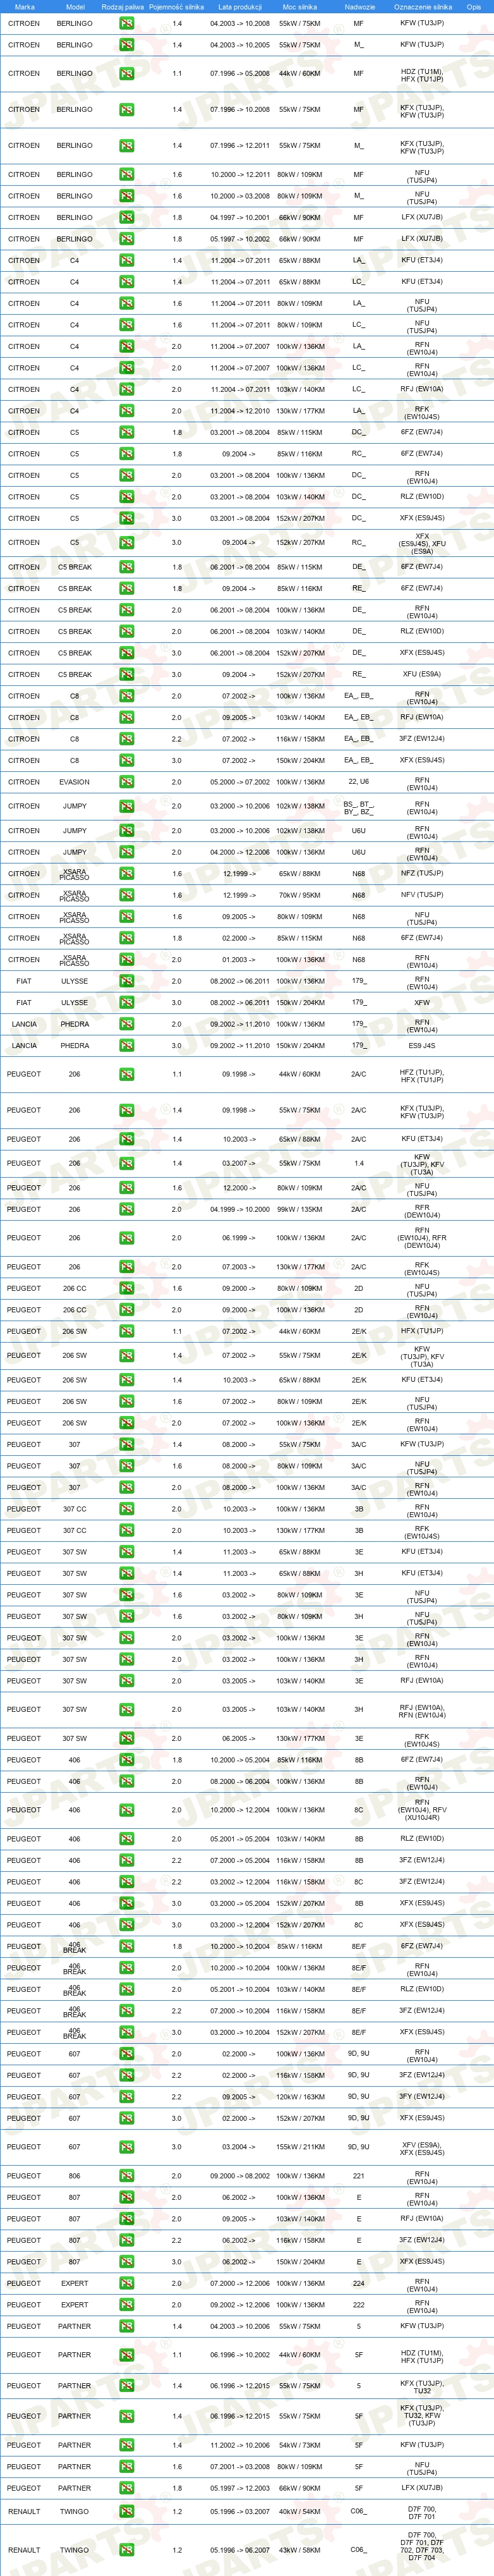Click fuel icon in Peugeot 807 3.0 row

[x=126, y=2262]
